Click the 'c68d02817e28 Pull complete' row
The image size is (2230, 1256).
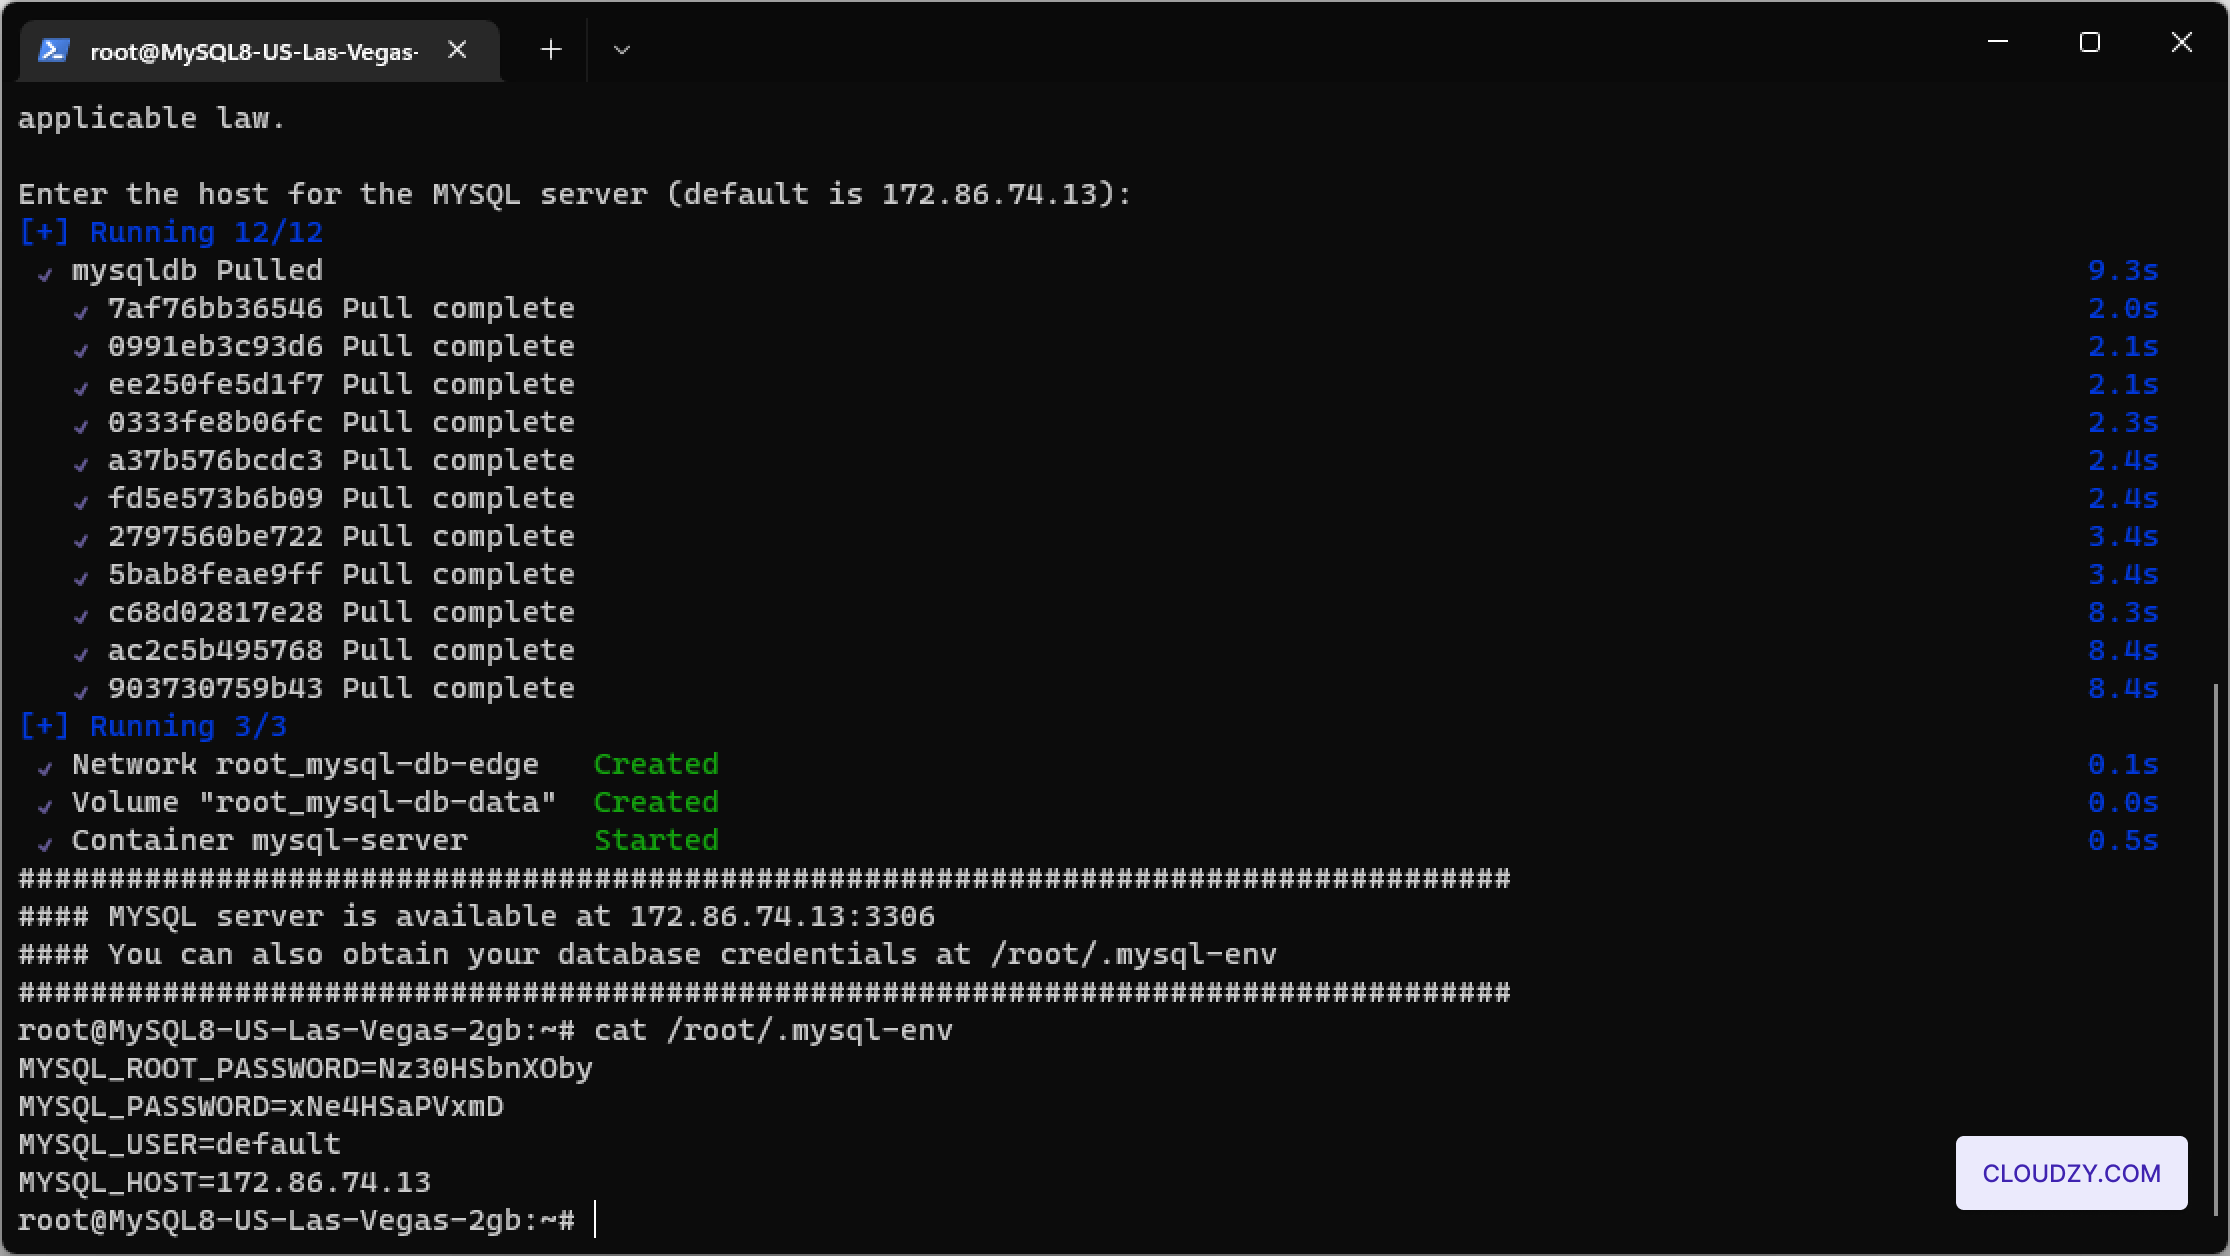[341, 613]
